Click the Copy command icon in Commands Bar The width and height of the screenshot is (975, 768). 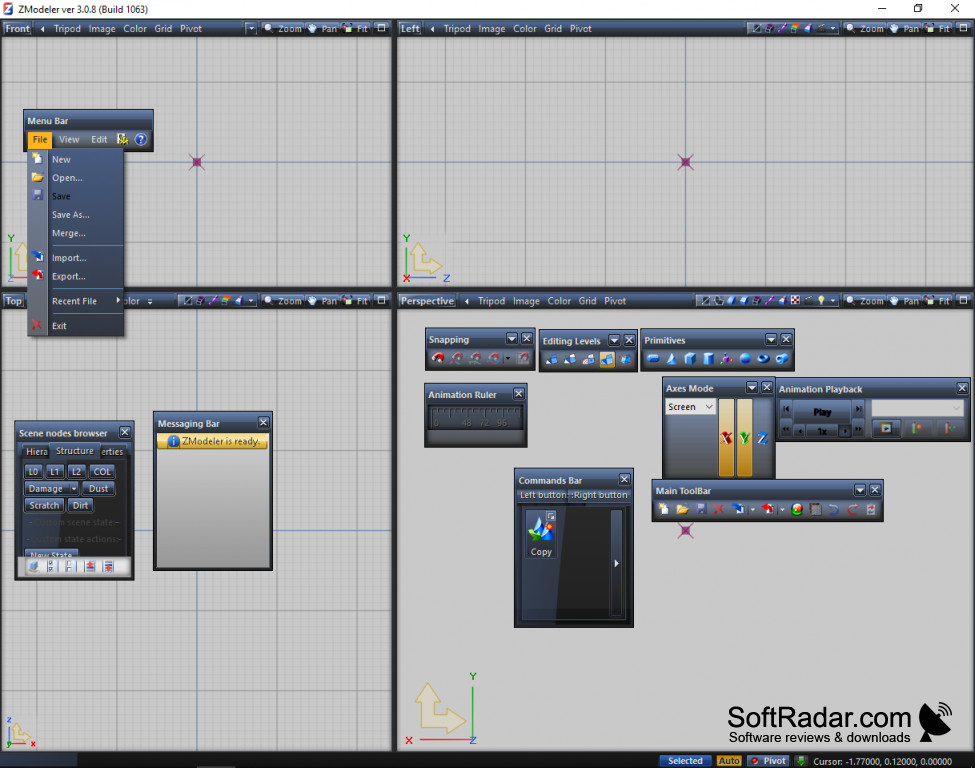point(541,534)
